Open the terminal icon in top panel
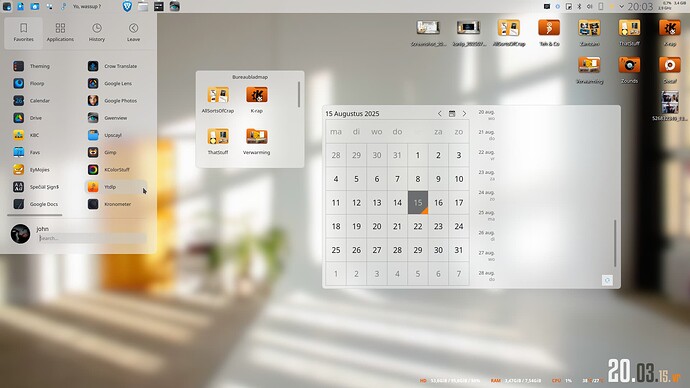This screenshot has width=690, height=388. point(159,6)
